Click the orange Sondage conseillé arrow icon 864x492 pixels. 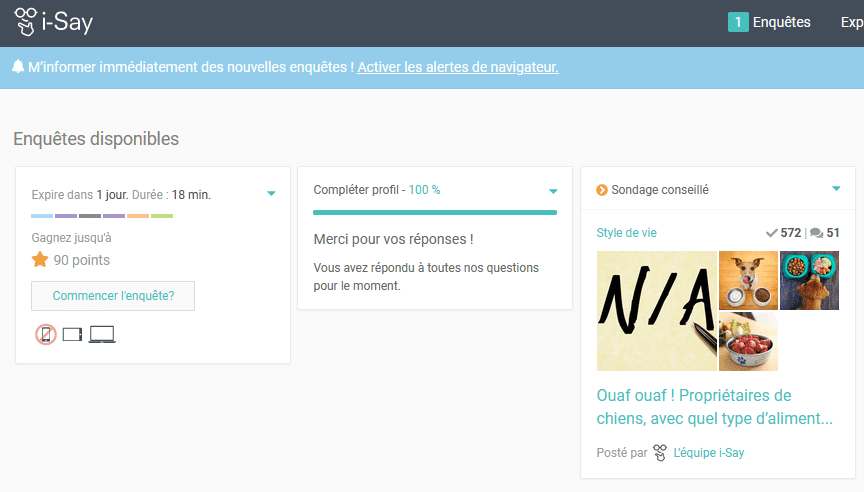pyautogui.click(x=602, y=190)
